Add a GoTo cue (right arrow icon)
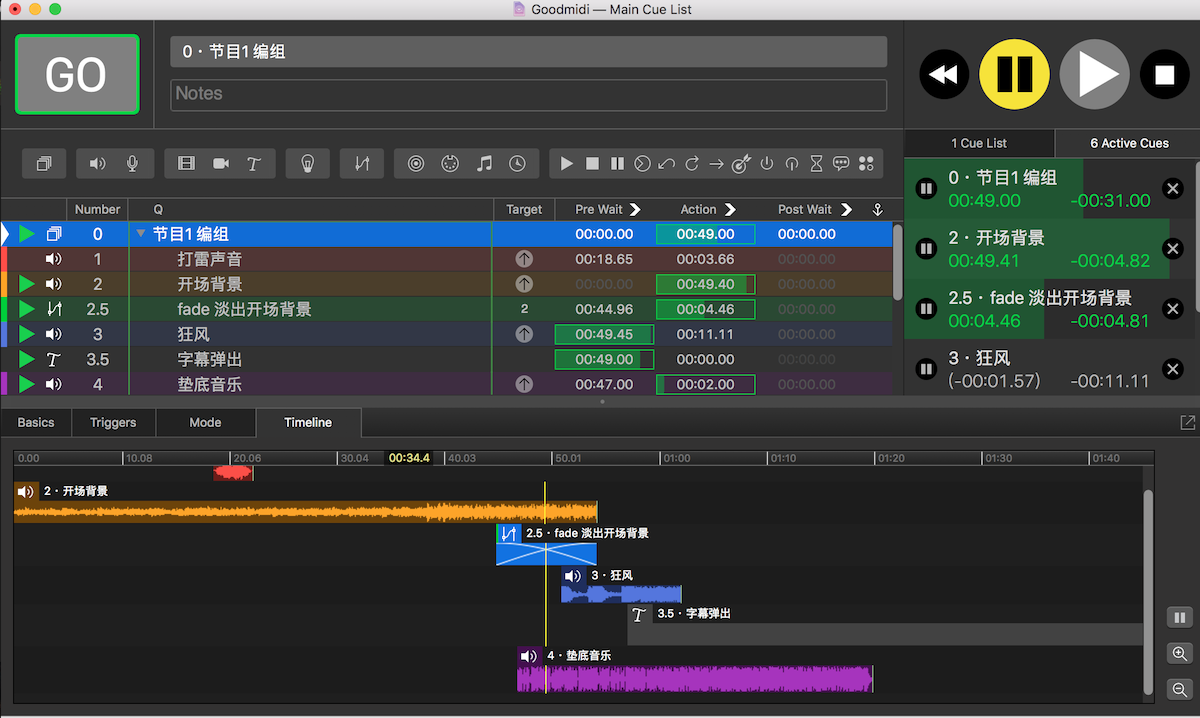 coord(717,163)
